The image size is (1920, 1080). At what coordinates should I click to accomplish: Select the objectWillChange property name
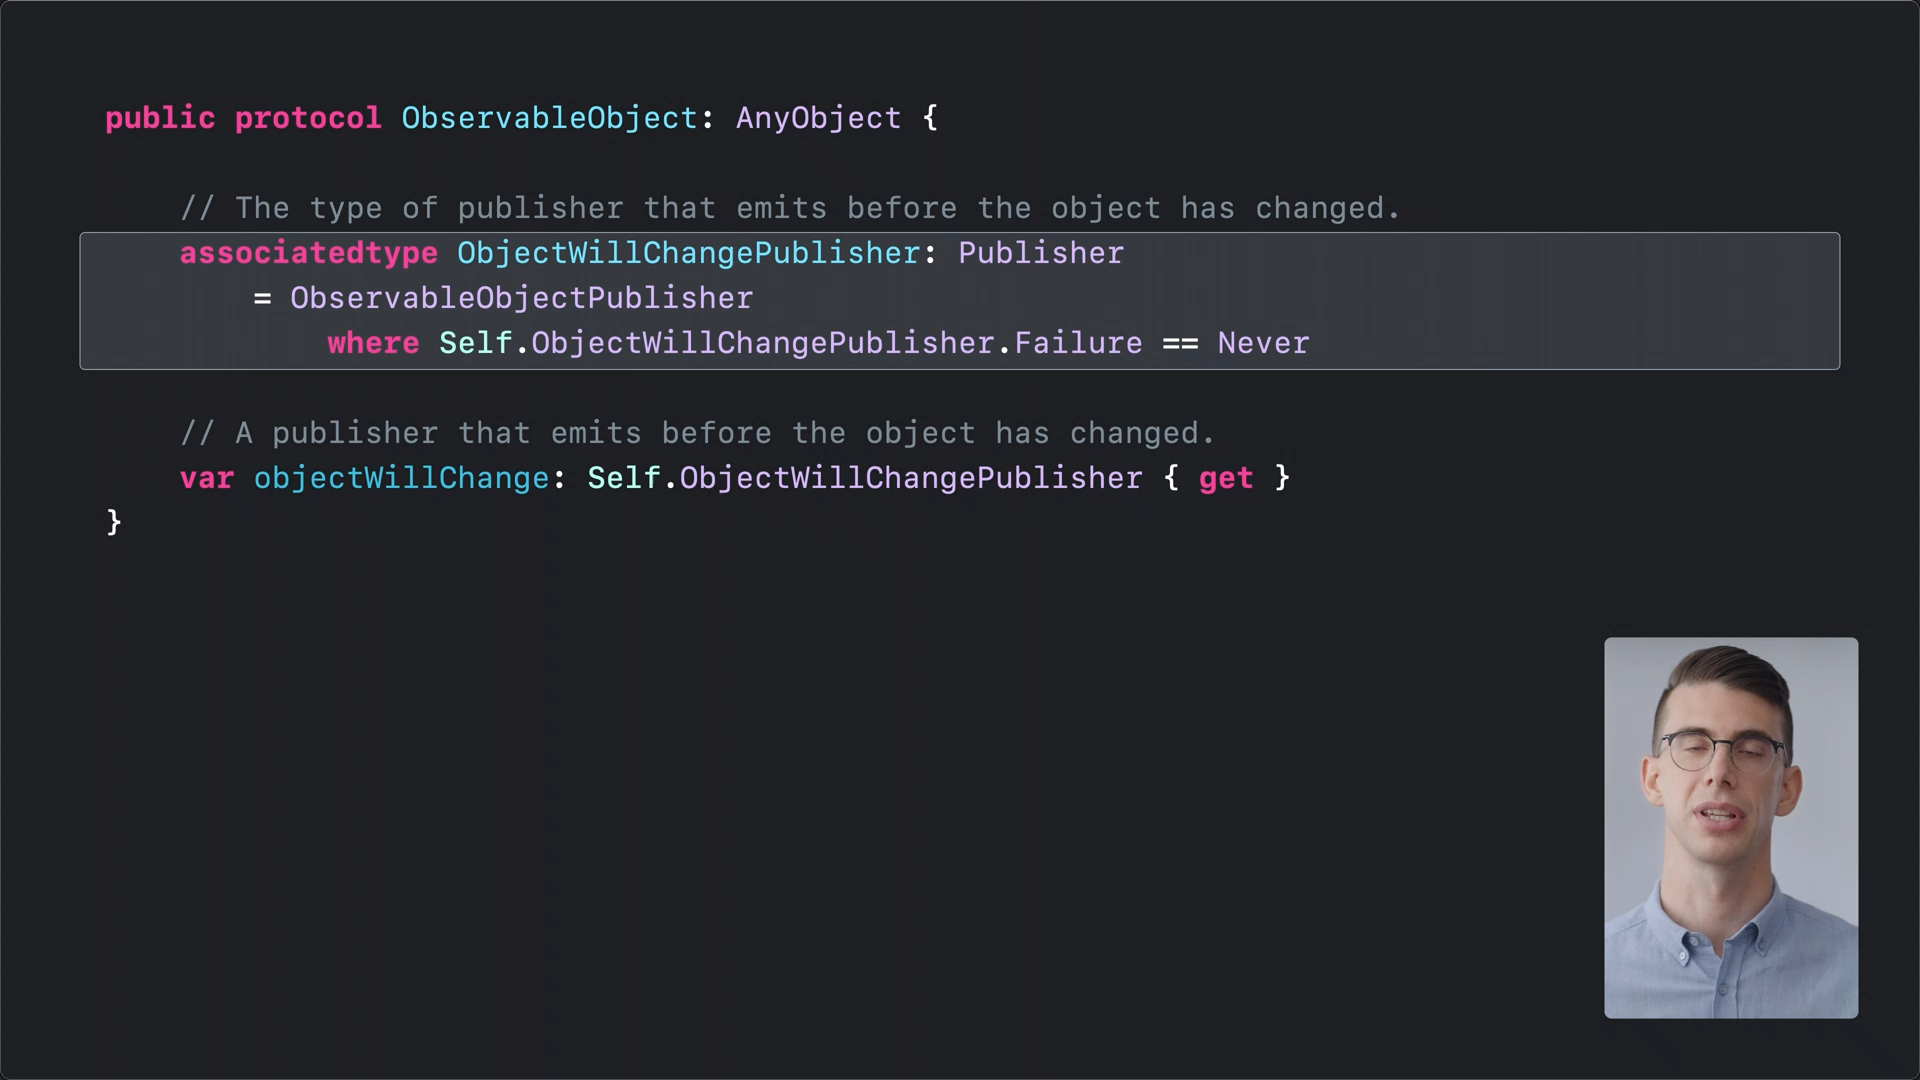click(x=402, y=478)
